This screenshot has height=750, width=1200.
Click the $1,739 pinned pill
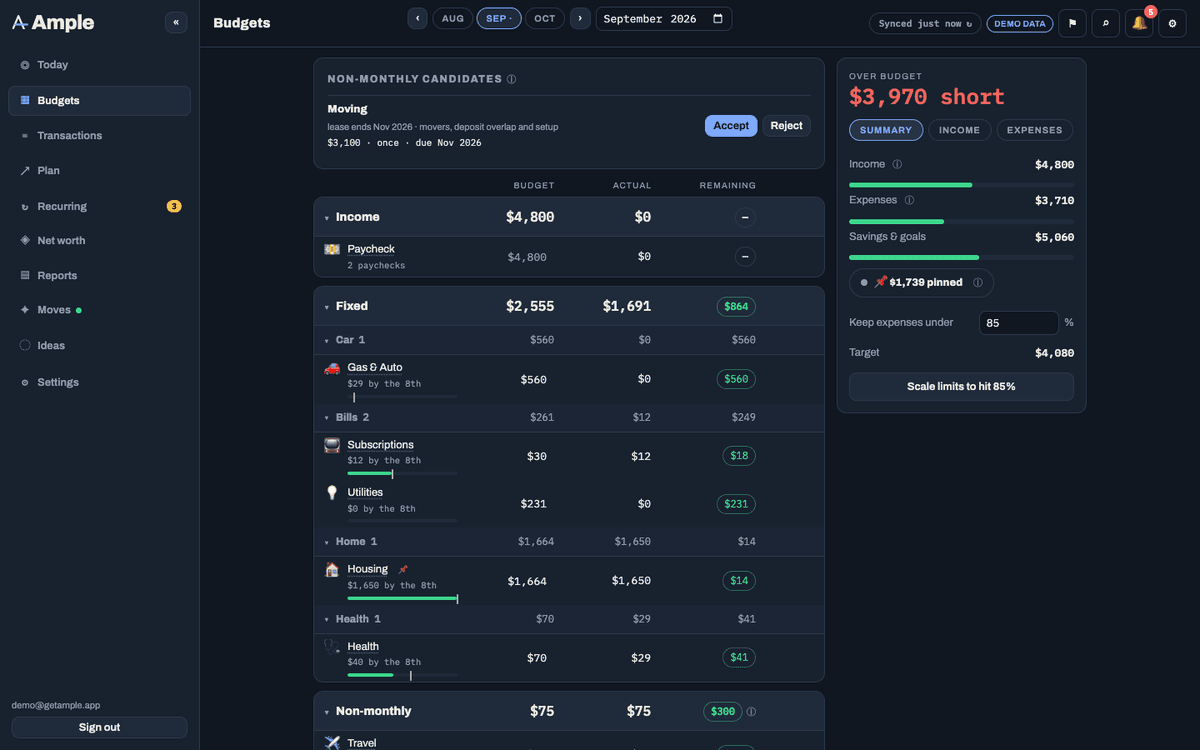coord(921,283)
